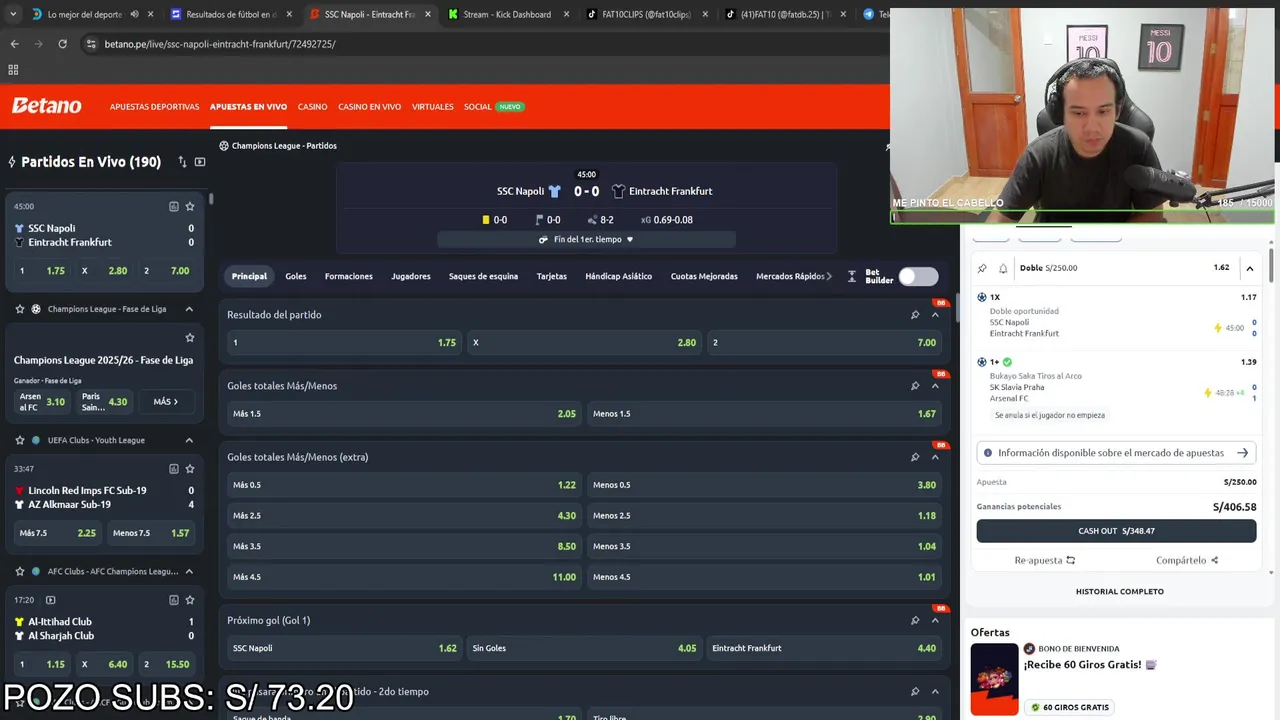
Task: Favorite the SSC Napoli match star in sidebar
Action: tap(190, 206)
